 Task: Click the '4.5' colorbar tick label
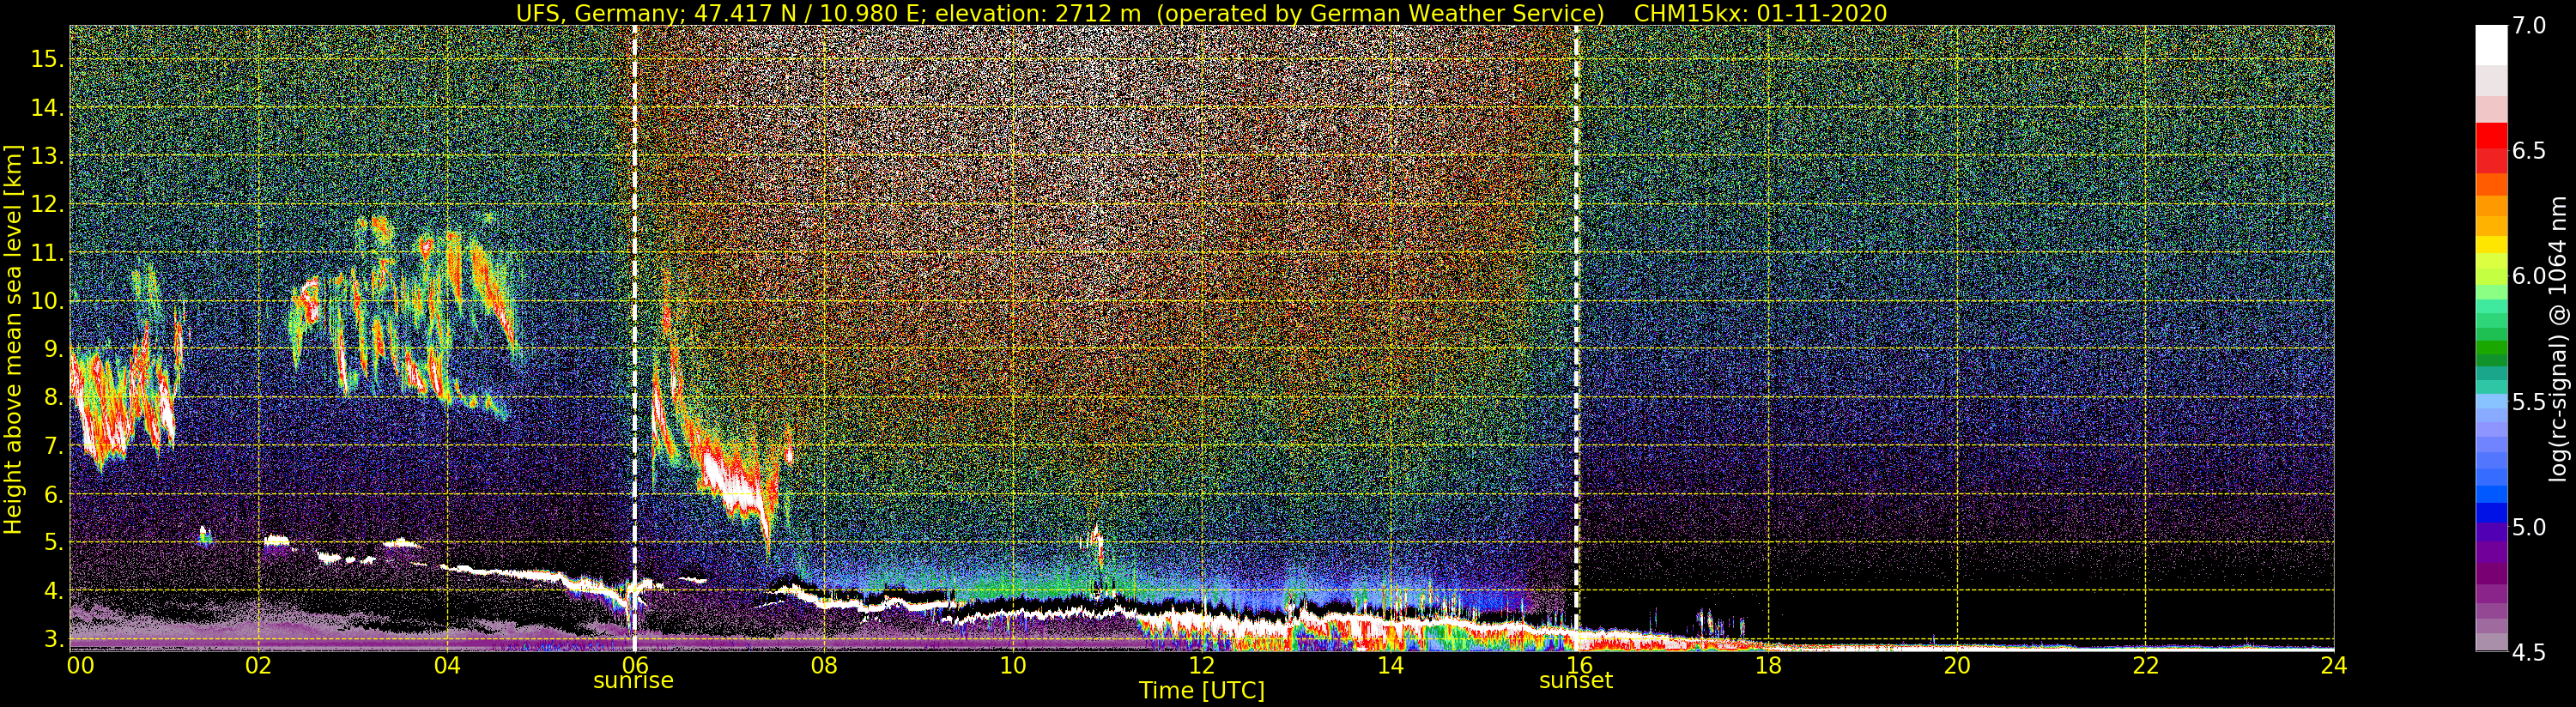[2528, 652]
